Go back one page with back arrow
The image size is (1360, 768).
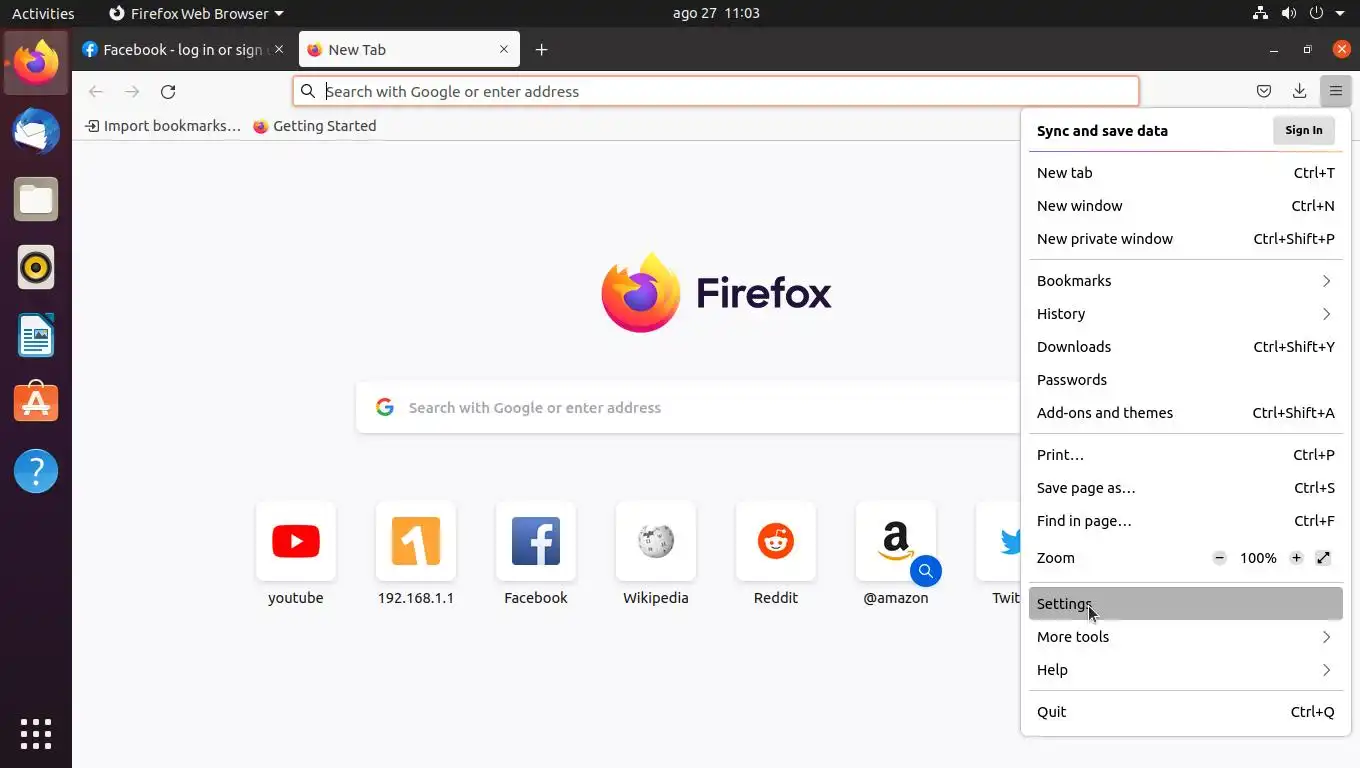96,91
